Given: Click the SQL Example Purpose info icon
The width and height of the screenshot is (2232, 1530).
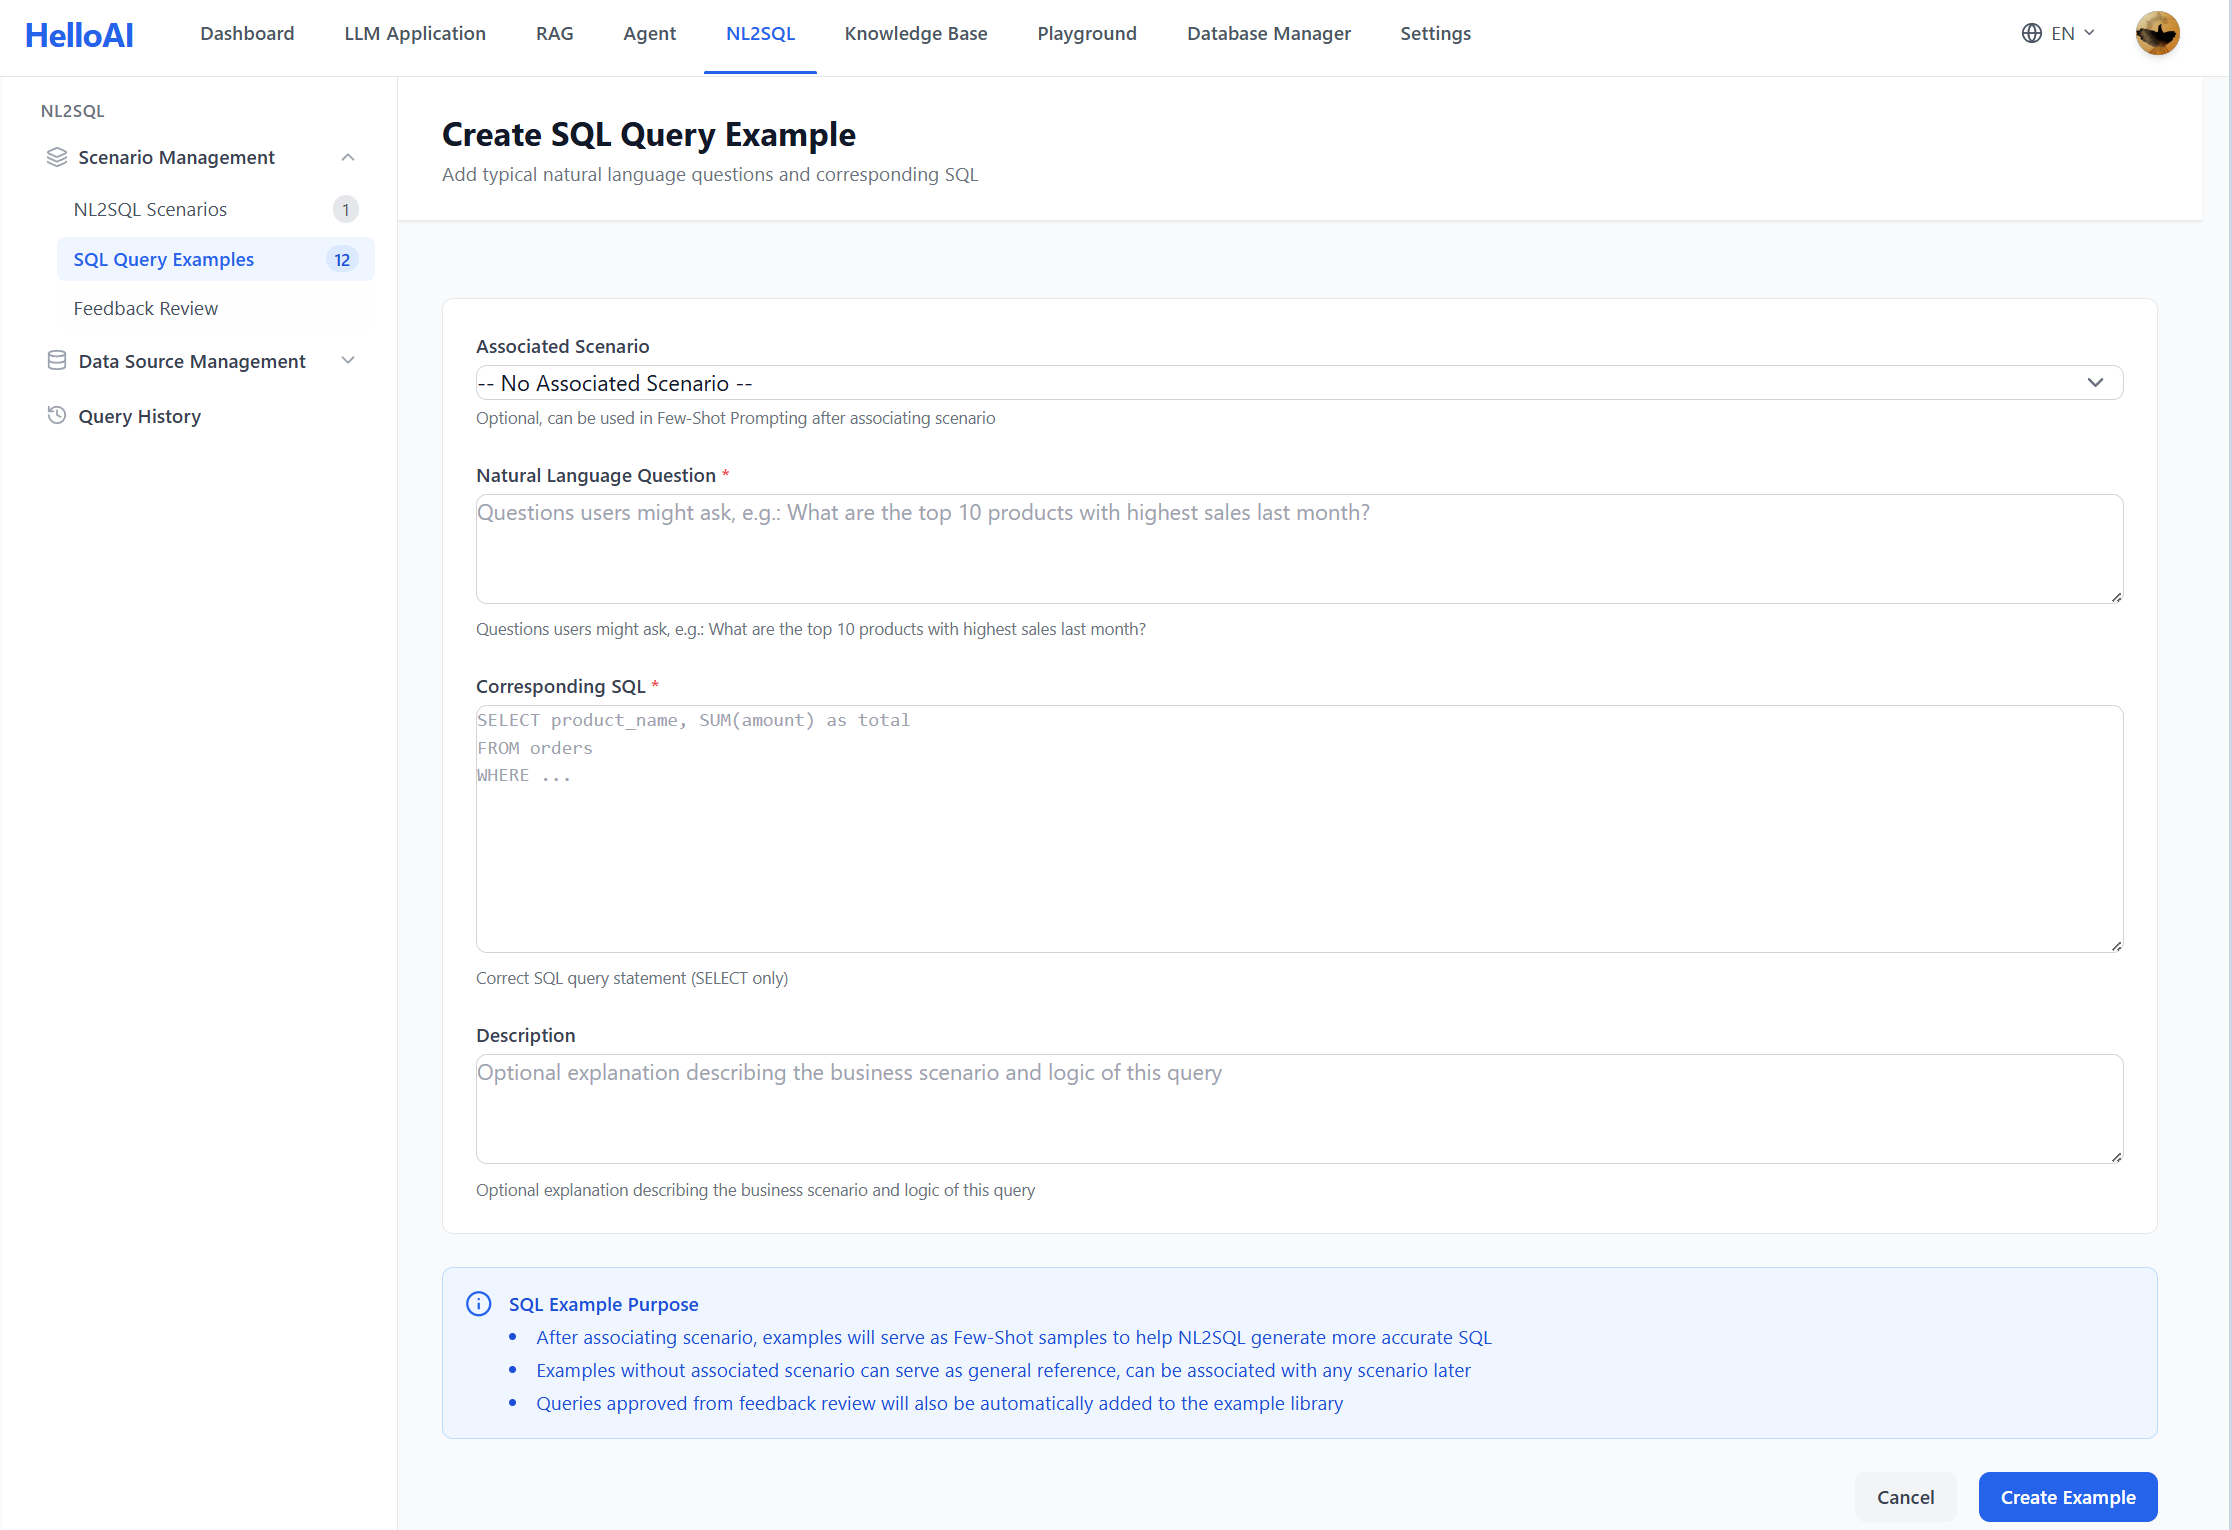Looking at the screenshot, I should pos(479,1304).
